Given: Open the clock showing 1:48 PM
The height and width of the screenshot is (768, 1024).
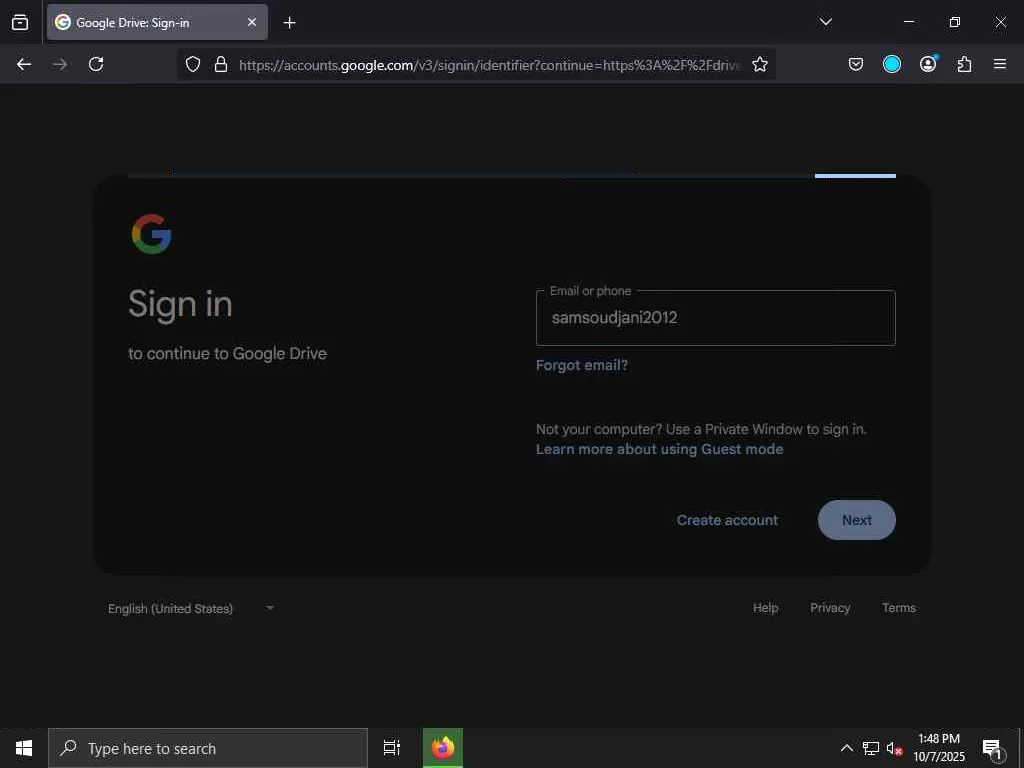Looking at the screenshot, I should (939, 748).
